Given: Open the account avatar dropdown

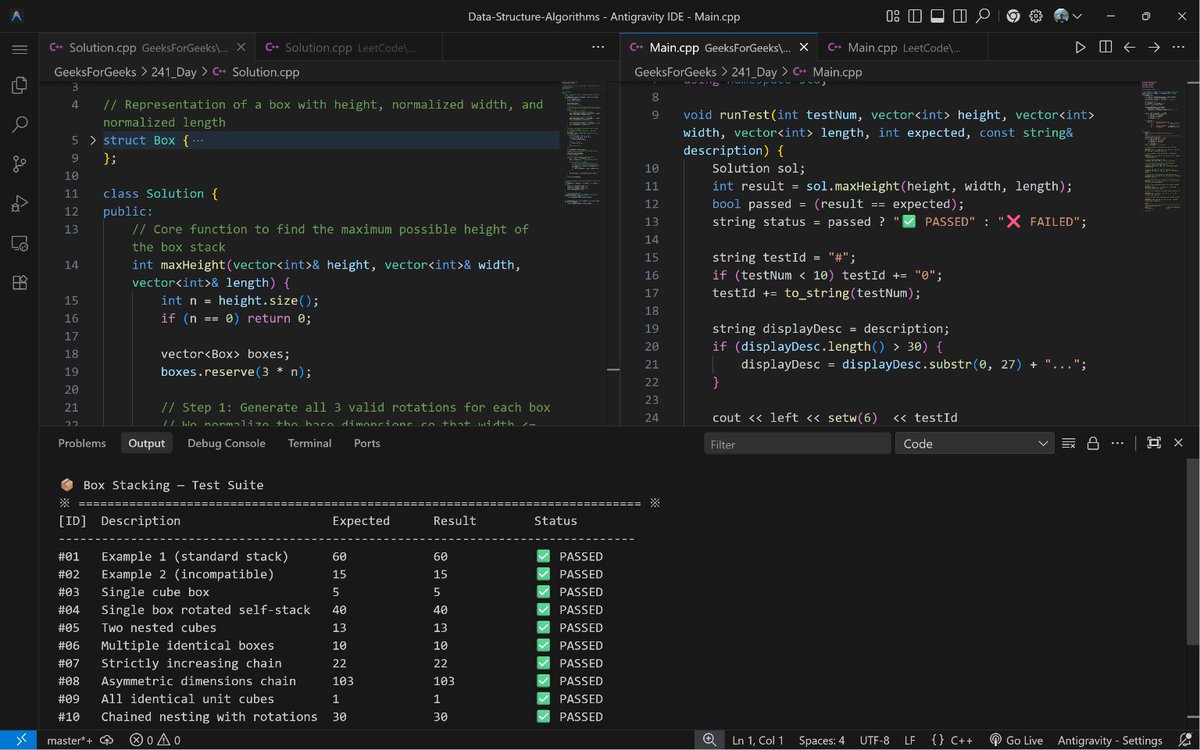Looking at the screenshot, I should [1068, 16].
